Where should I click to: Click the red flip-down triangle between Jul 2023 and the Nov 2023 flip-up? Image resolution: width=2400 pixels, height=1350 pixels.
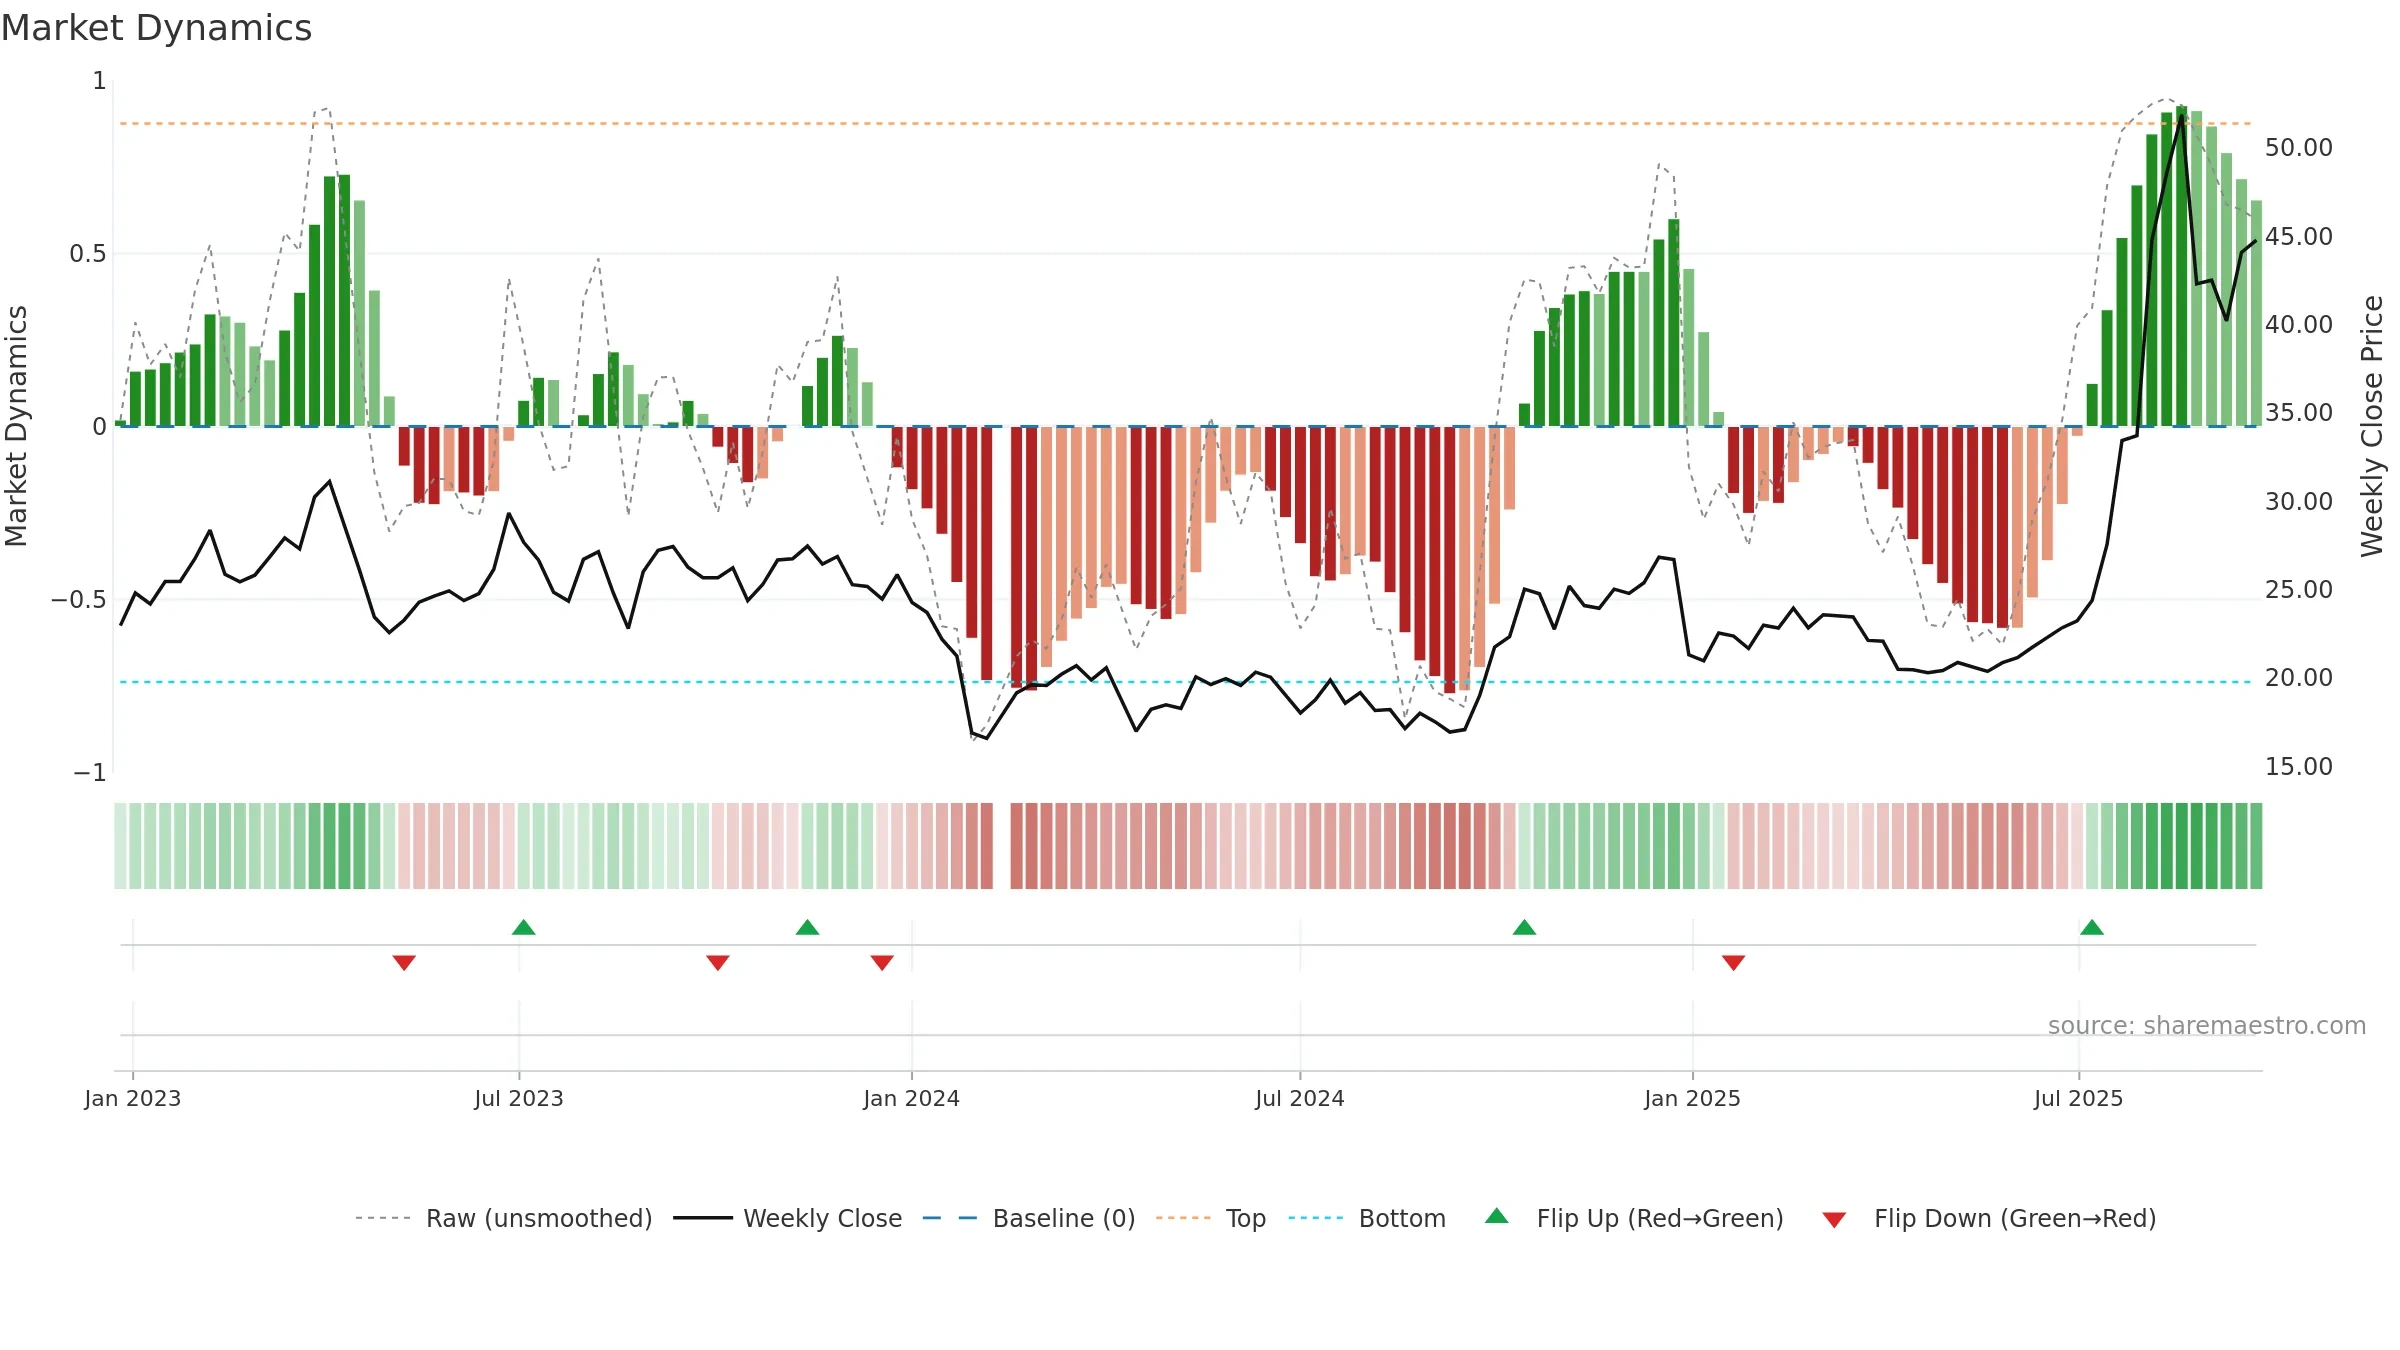[718, 963]
